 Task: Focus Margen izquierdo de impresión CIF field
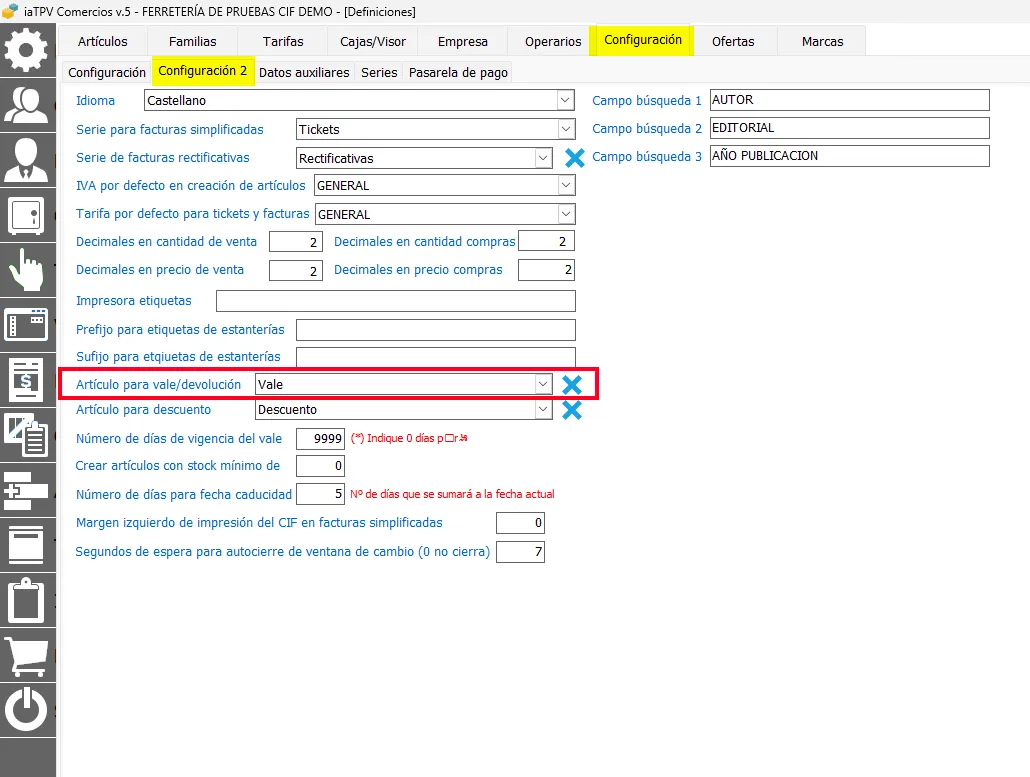coord(520,523)
